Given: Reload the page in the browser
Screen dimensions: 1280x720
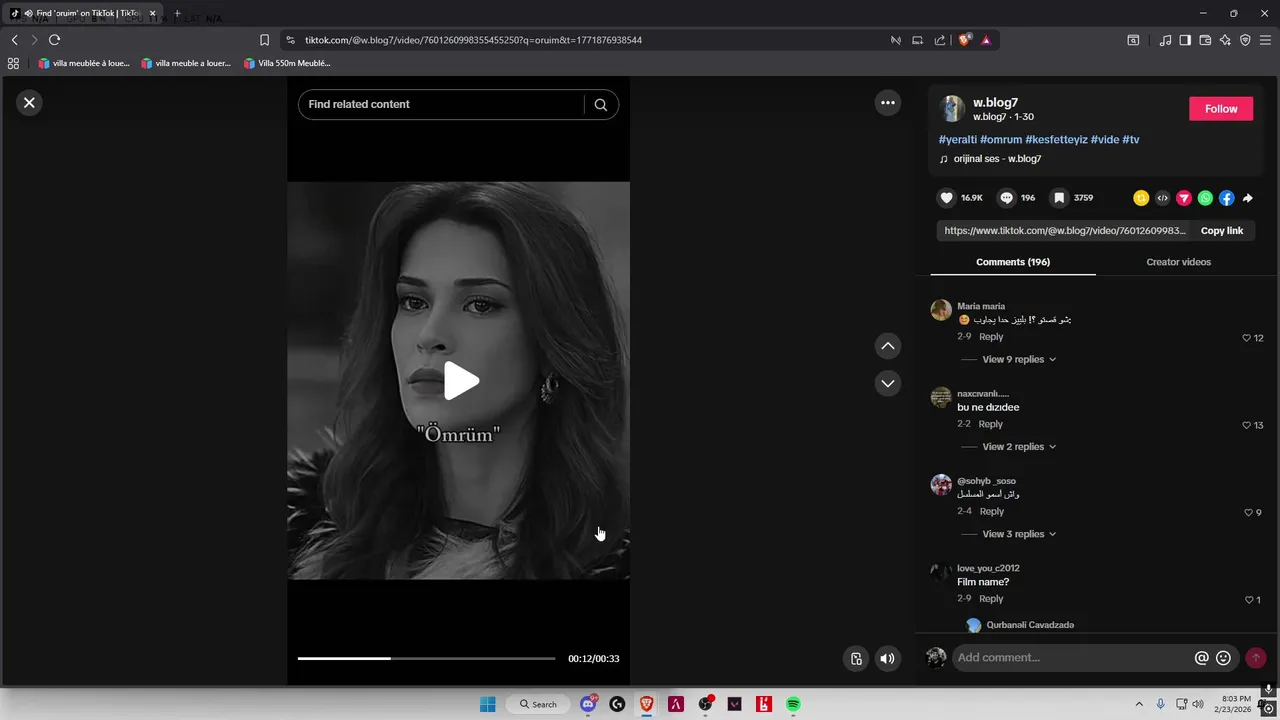Looking at the screenshot, I should tap(55, 40).
